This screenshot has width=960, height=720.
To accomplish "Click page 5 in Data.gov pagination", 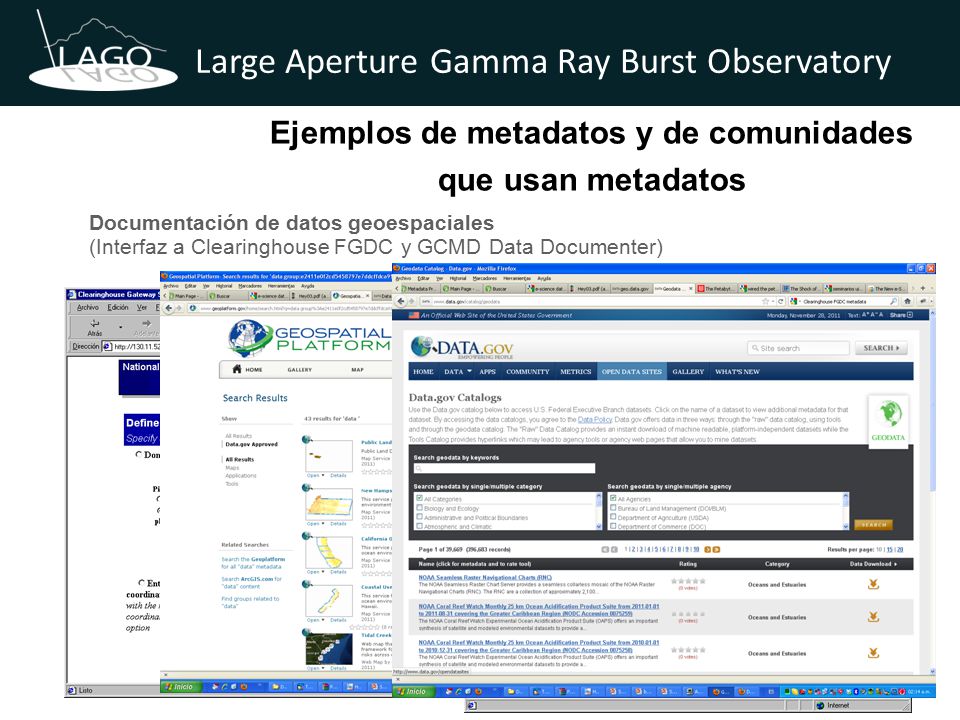I will 654,549.
